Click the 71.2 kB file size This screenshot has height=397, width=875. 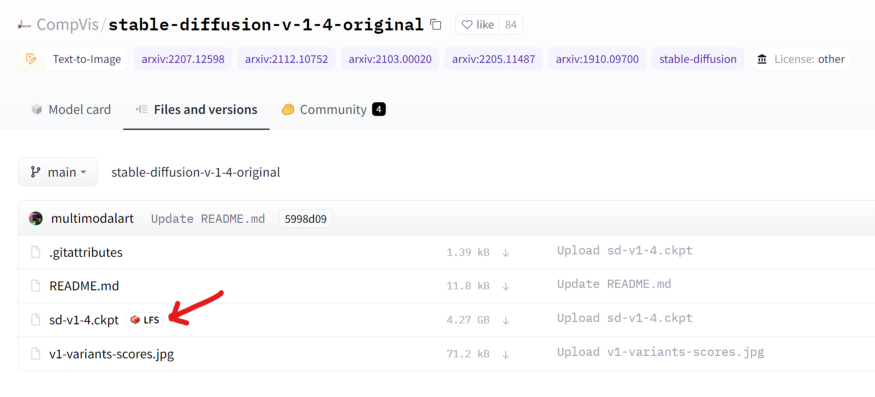(x=468, y=355)
